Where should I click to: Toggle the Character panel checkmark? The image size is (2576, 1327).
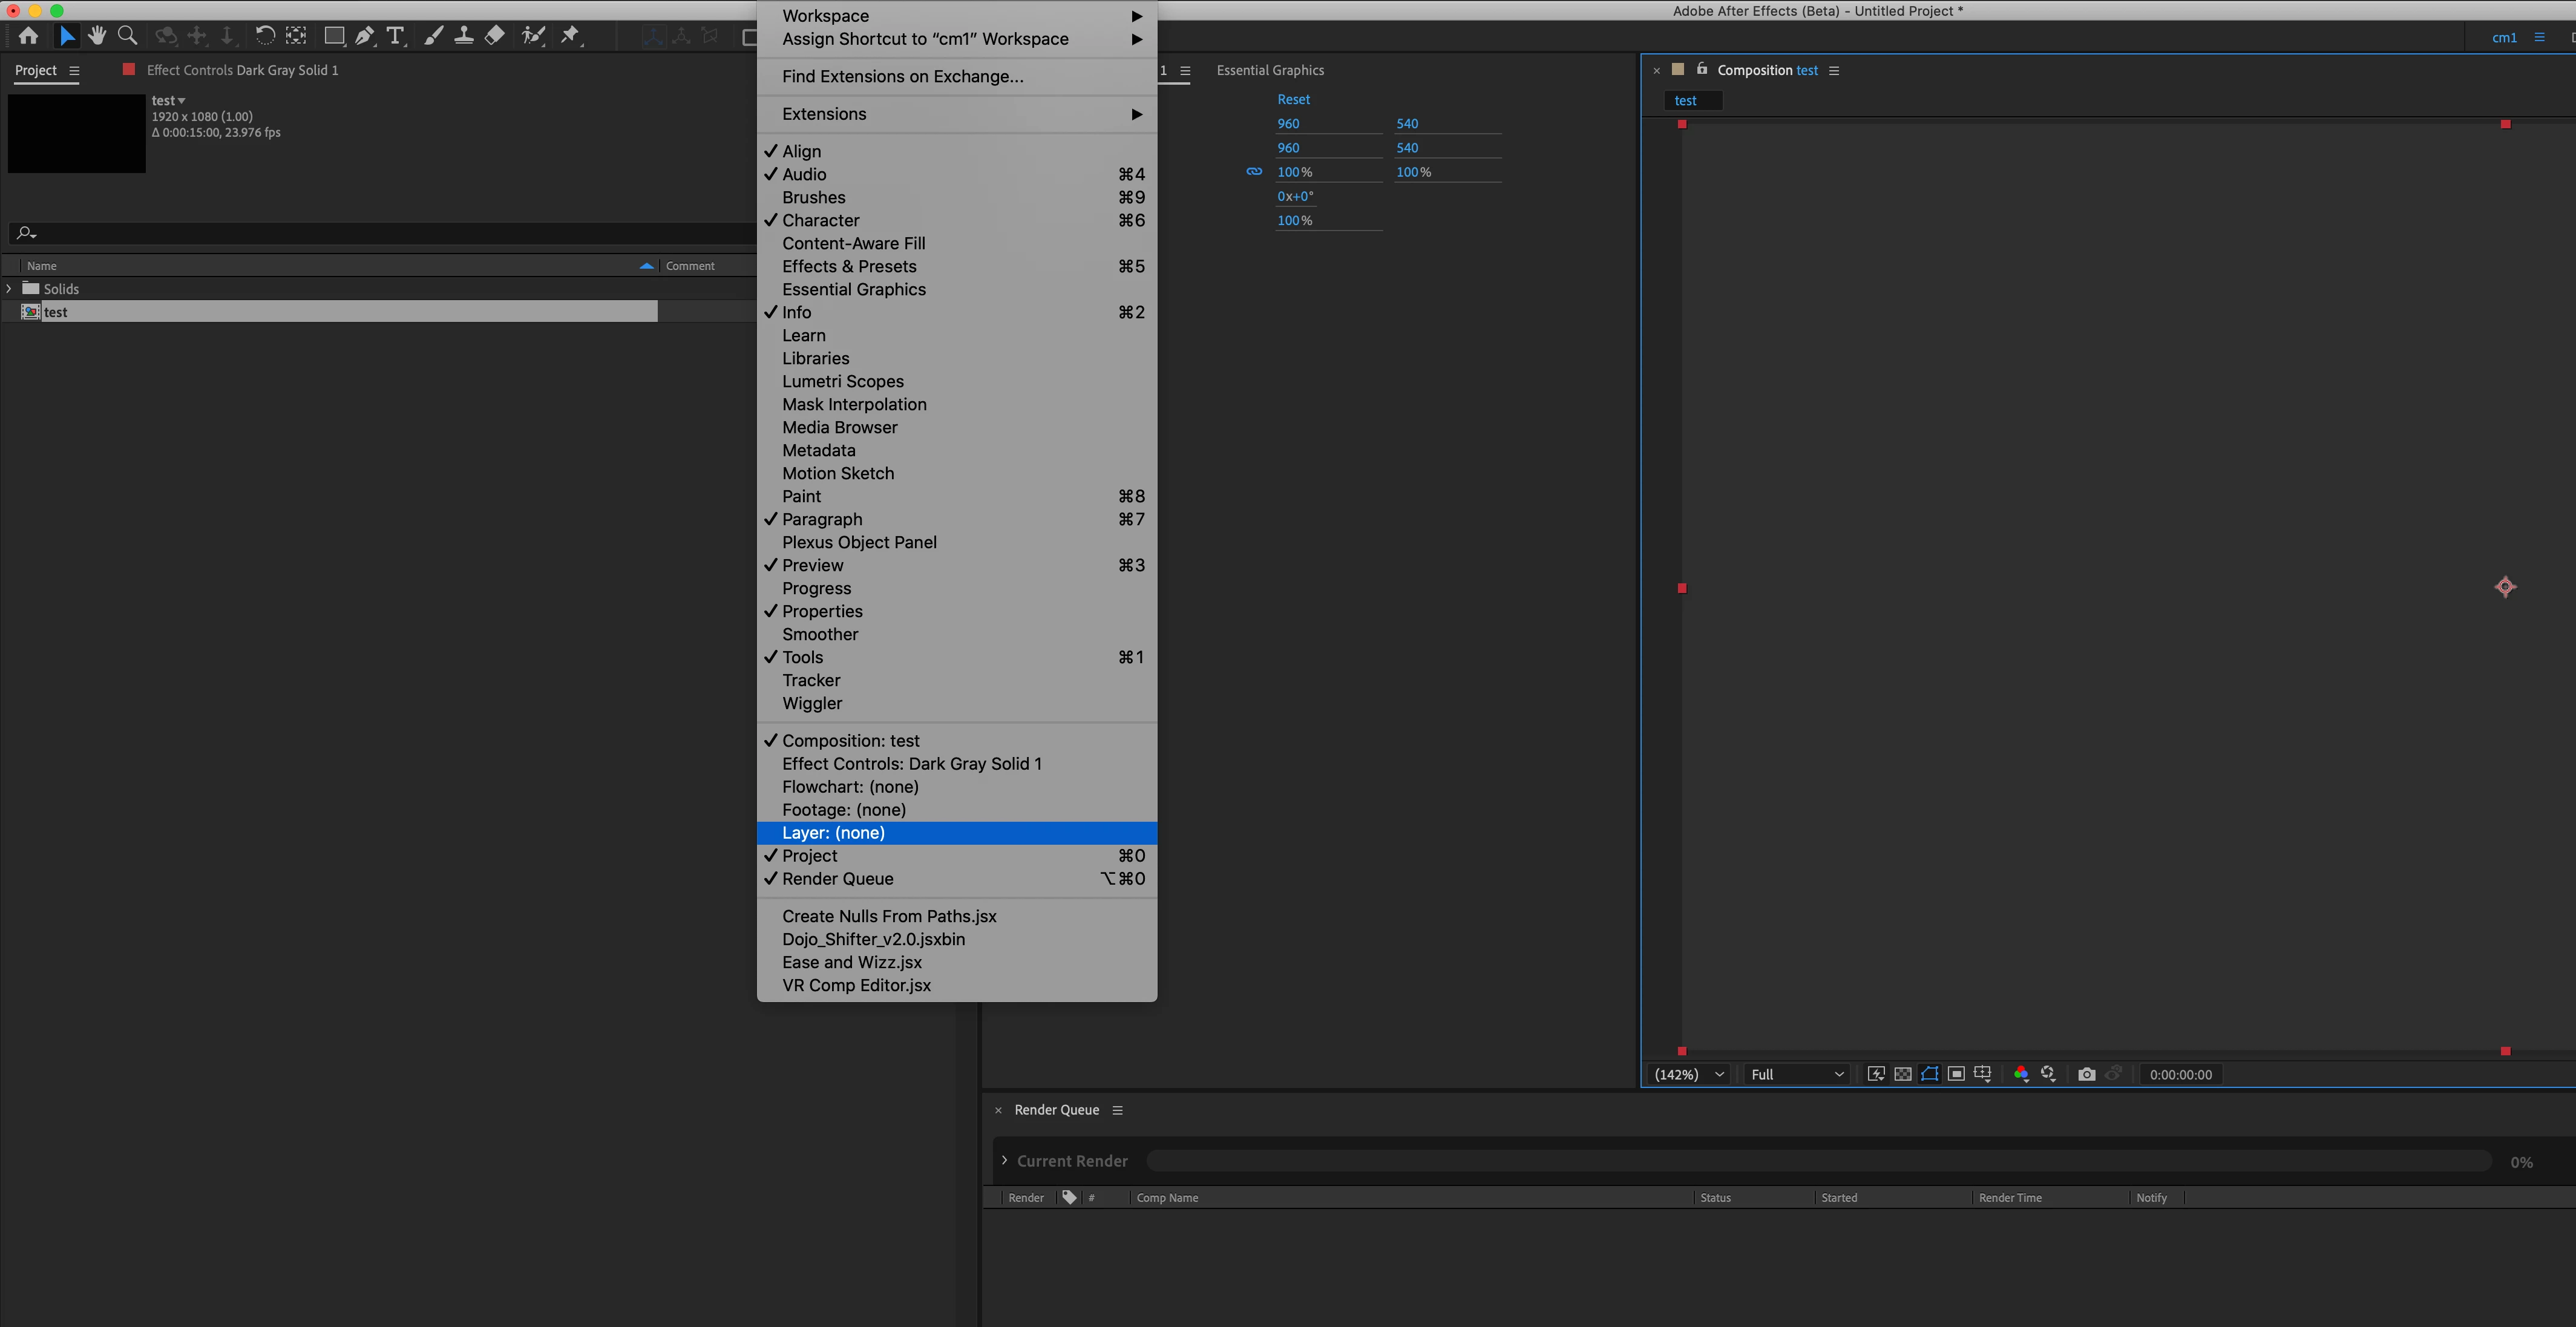pos(820,220)
